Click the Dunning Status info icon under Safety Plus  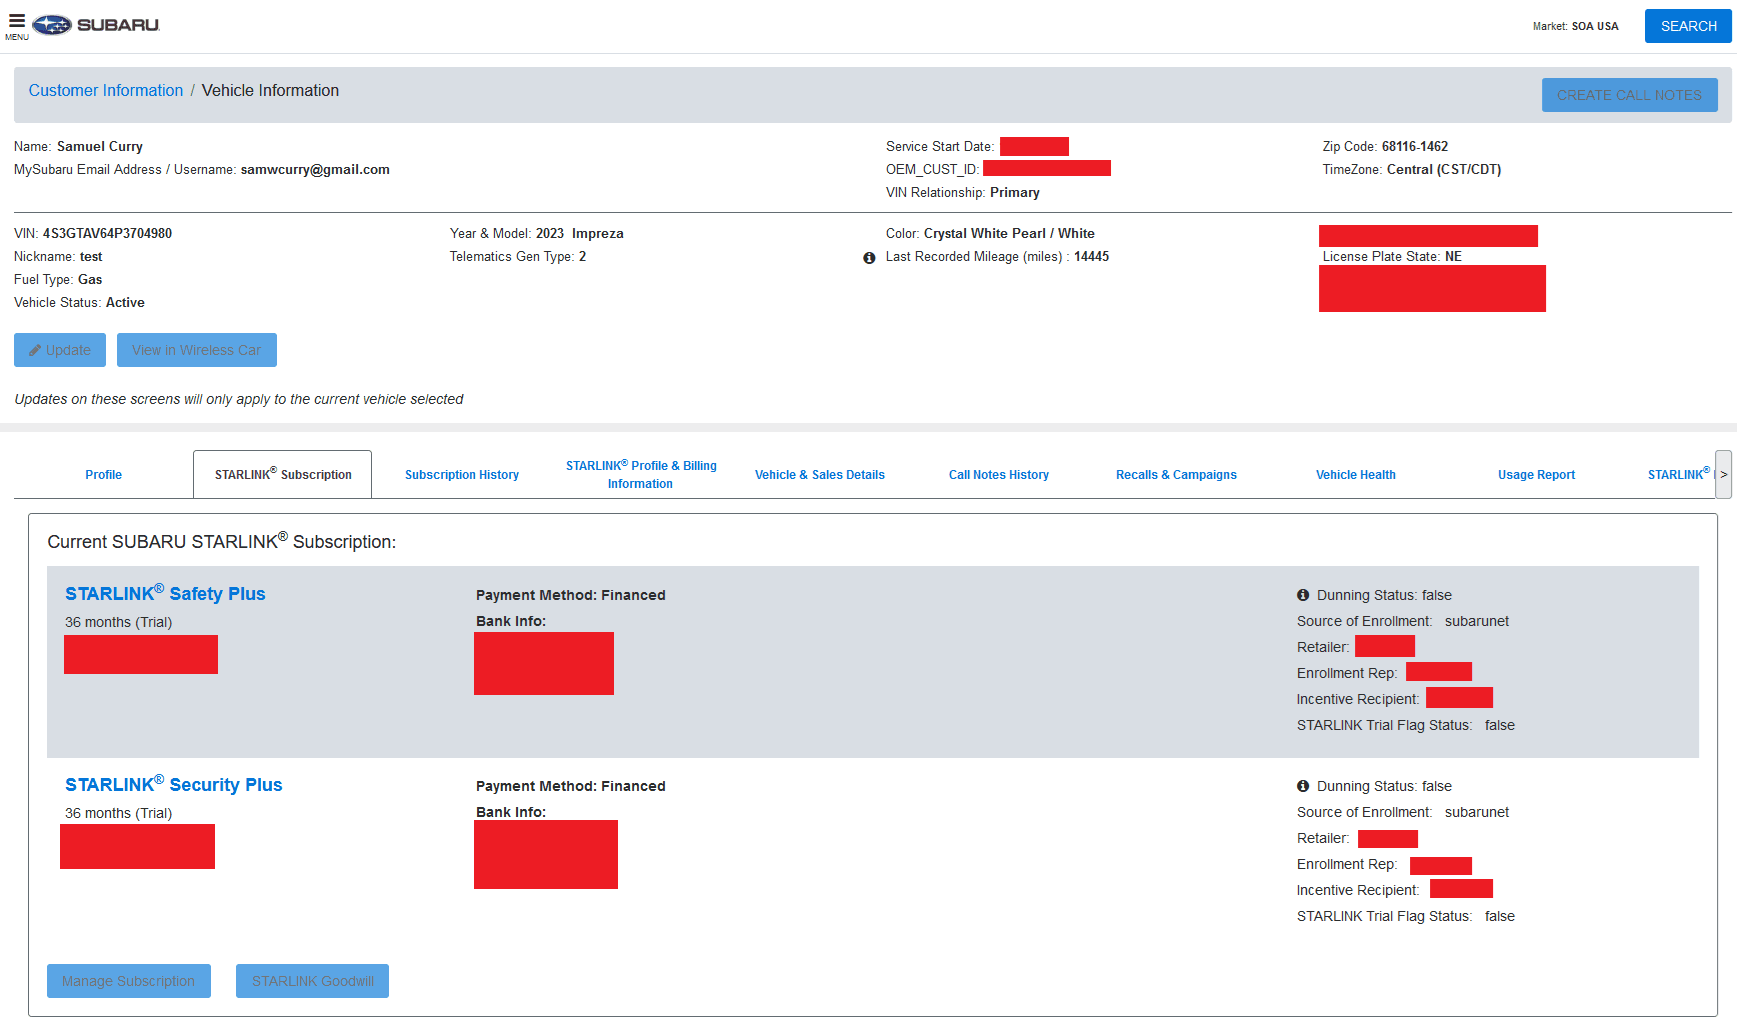(1303, 594)
